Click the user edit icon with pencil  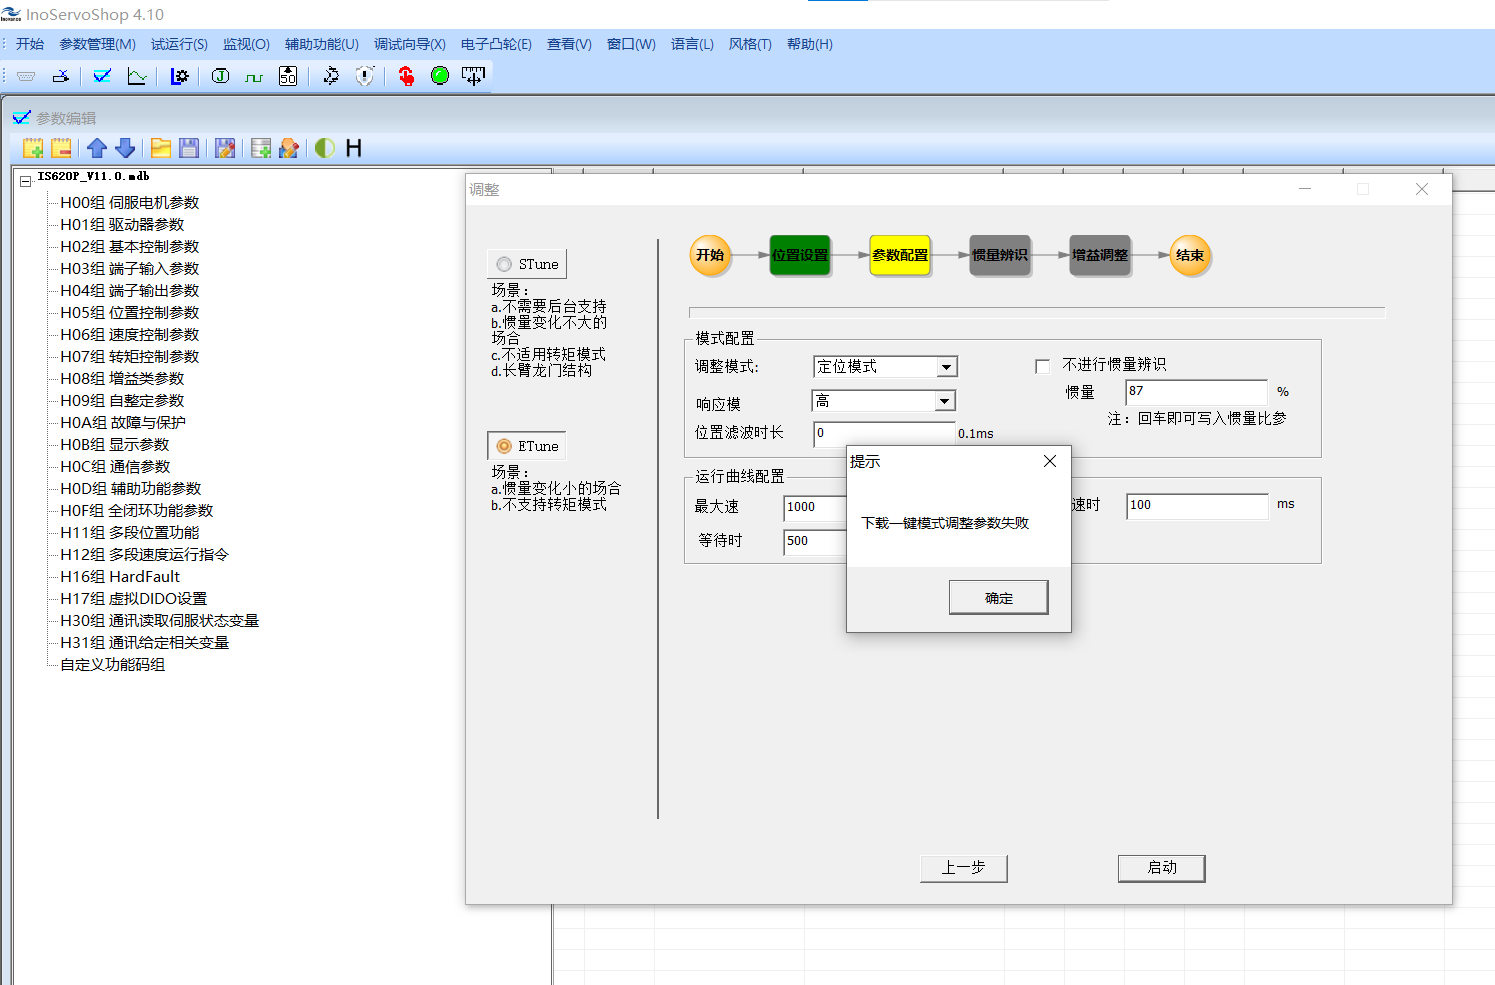(289, 148)
